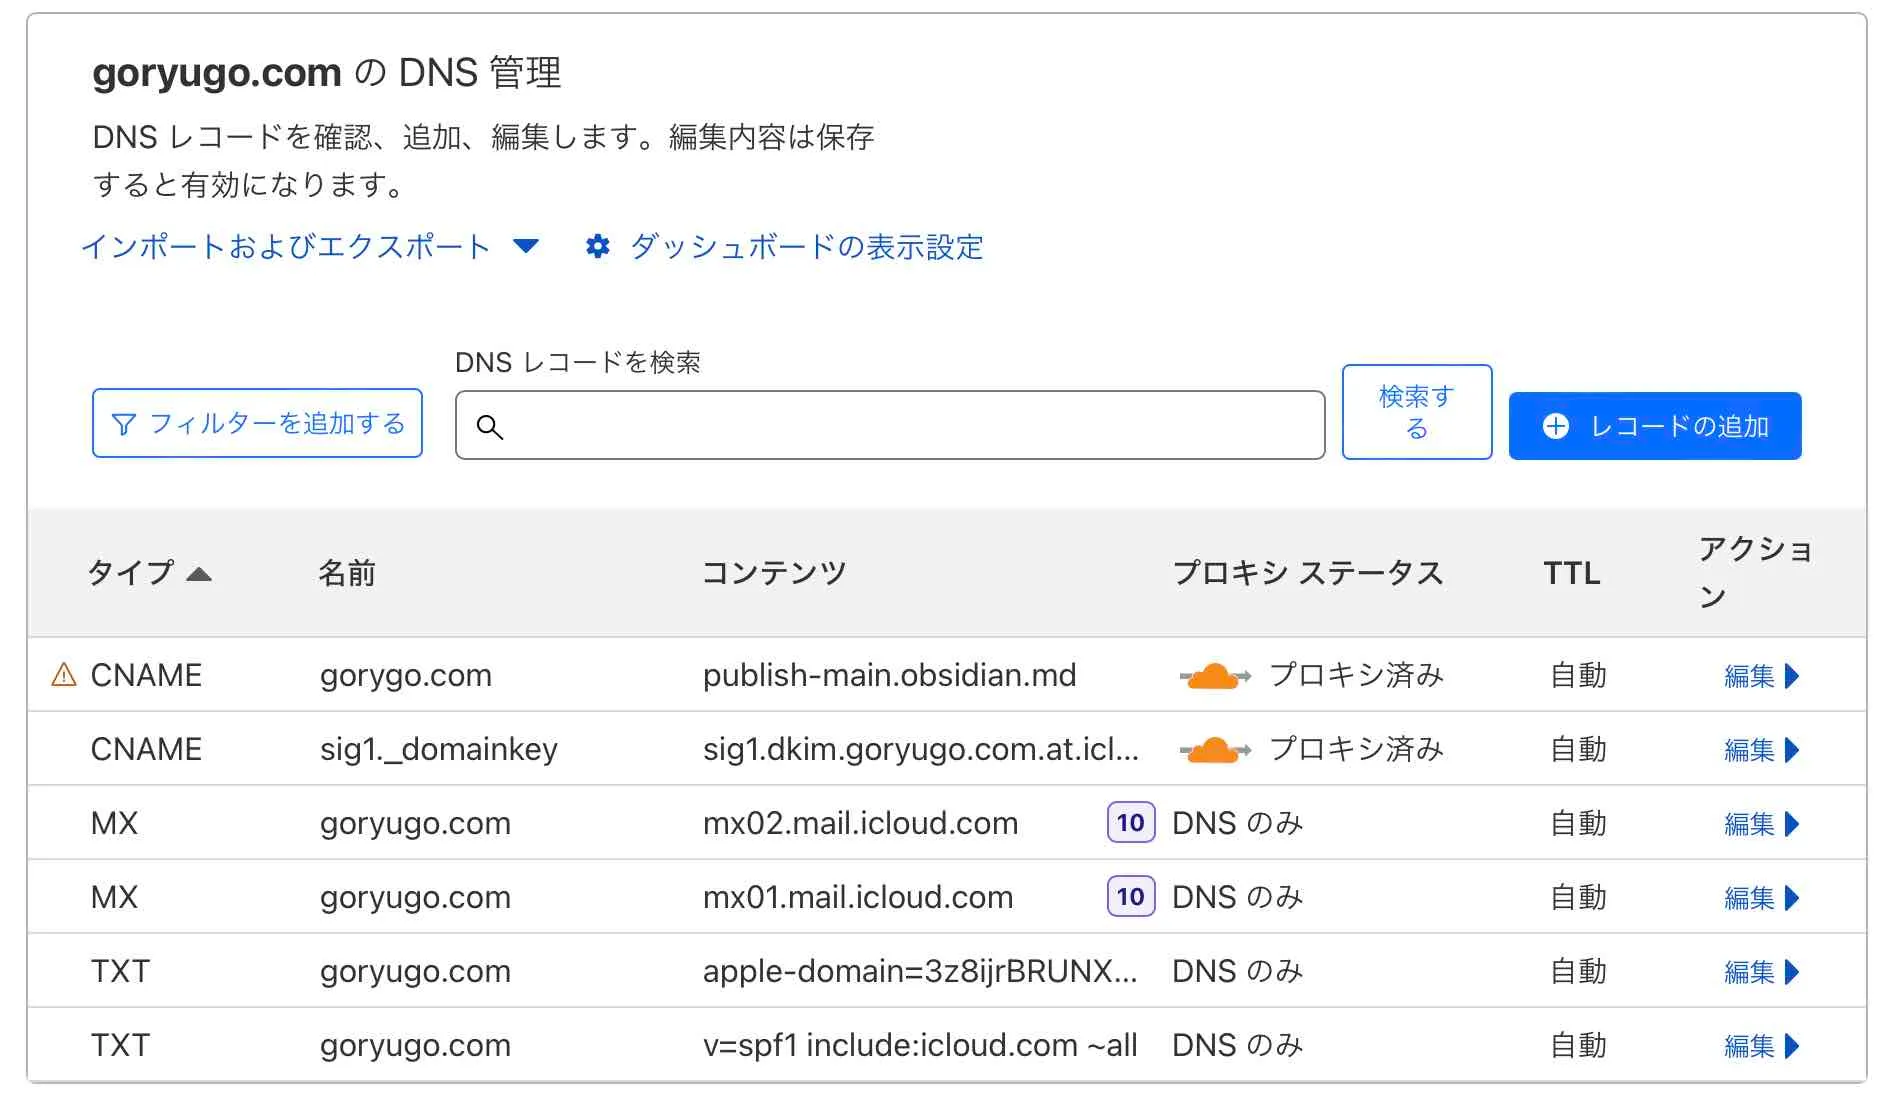The height and width of the screenshot is (1100, 1890).
Task: Open the インポートおよびエクスポート dropdown
Action: (x=310, y=247)
